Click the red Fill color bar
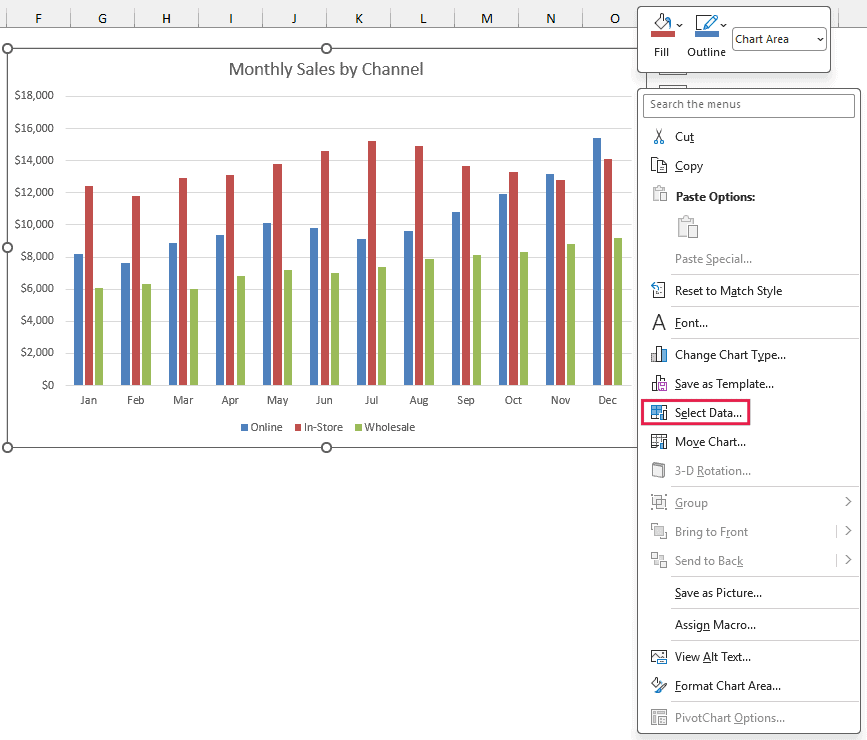The width and height of the screenshot is (867, 740). coord(662,34)
